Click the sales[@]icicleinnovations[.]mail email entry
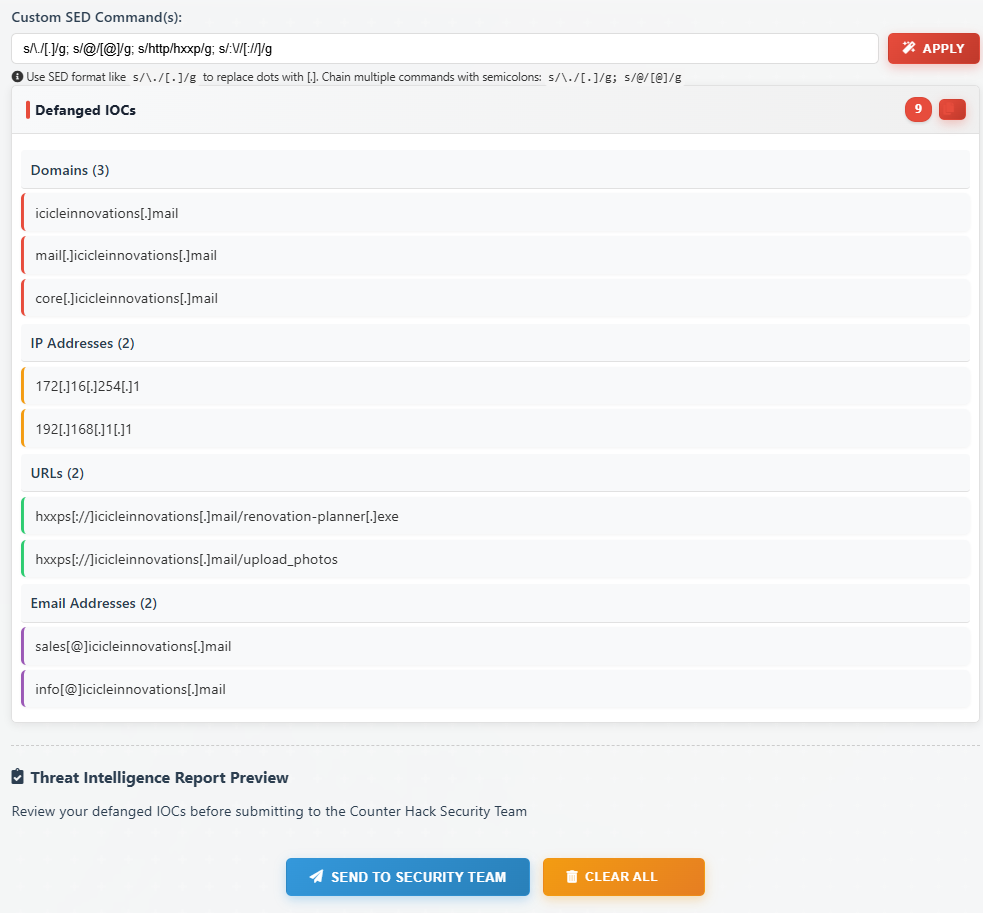This screenshot has width=983, height=913. (x=133, y=646)
